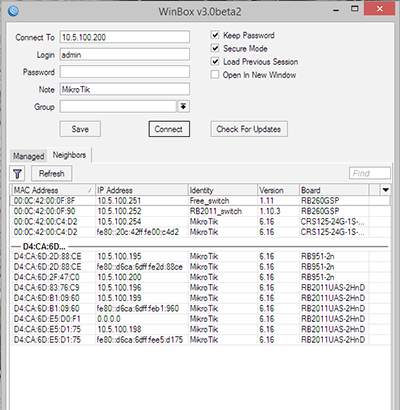Select the 0.0.0.0 IP address row

point(109,319)
